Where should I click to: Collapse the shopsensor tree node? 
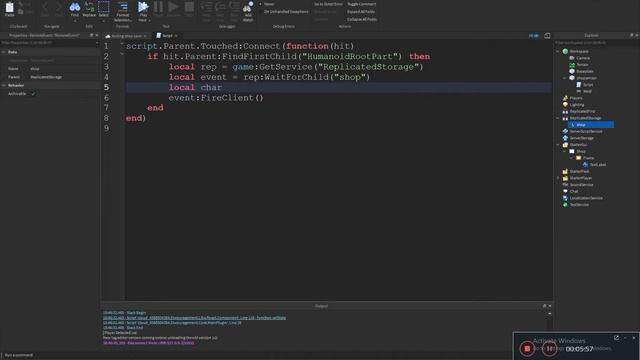tap(564, 78)
